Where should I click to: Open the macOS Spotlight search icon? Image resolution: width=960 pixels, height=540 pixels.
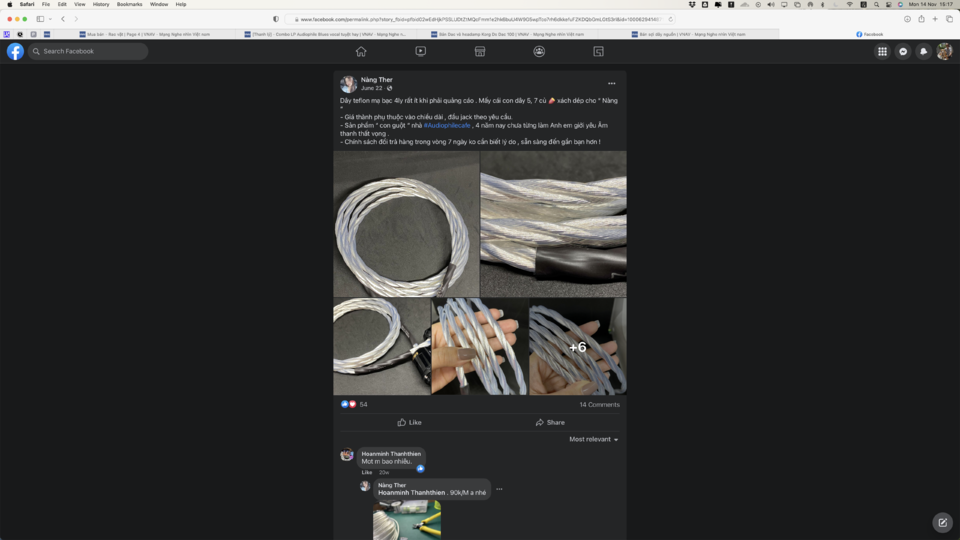876,4
